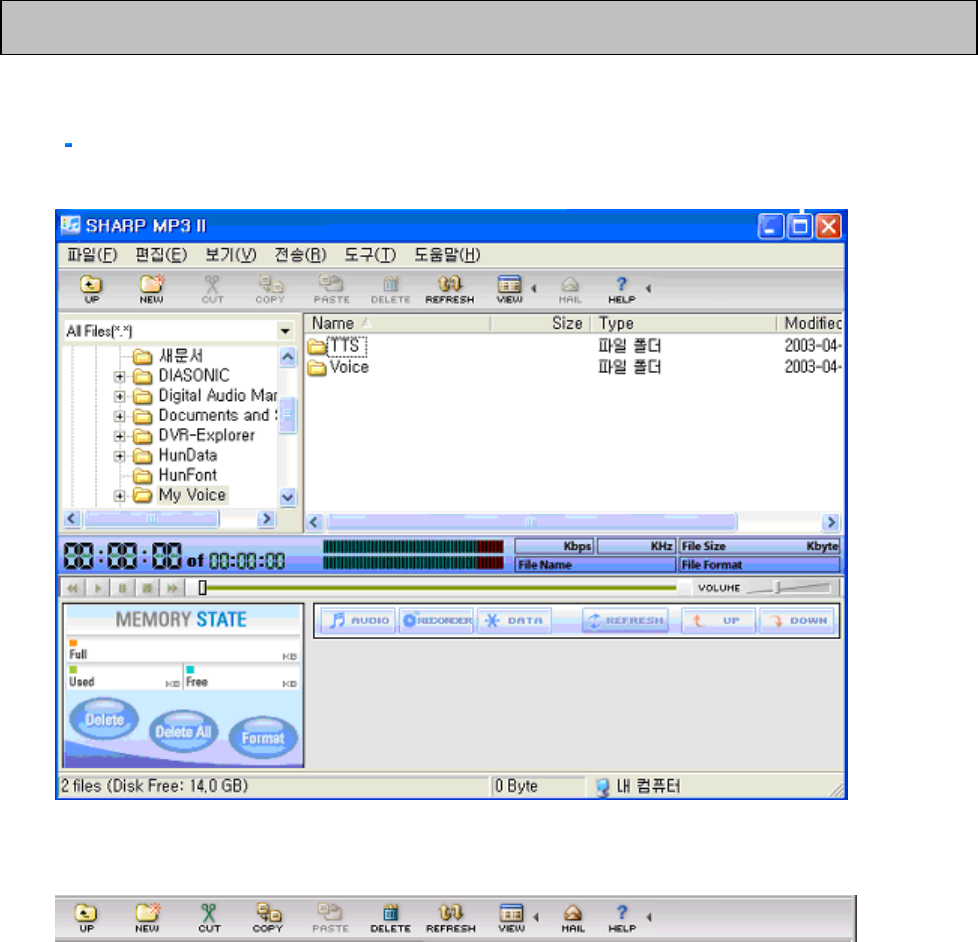
Task: Click file list horizontal scroll right arrow
Action: pos(831,522)
